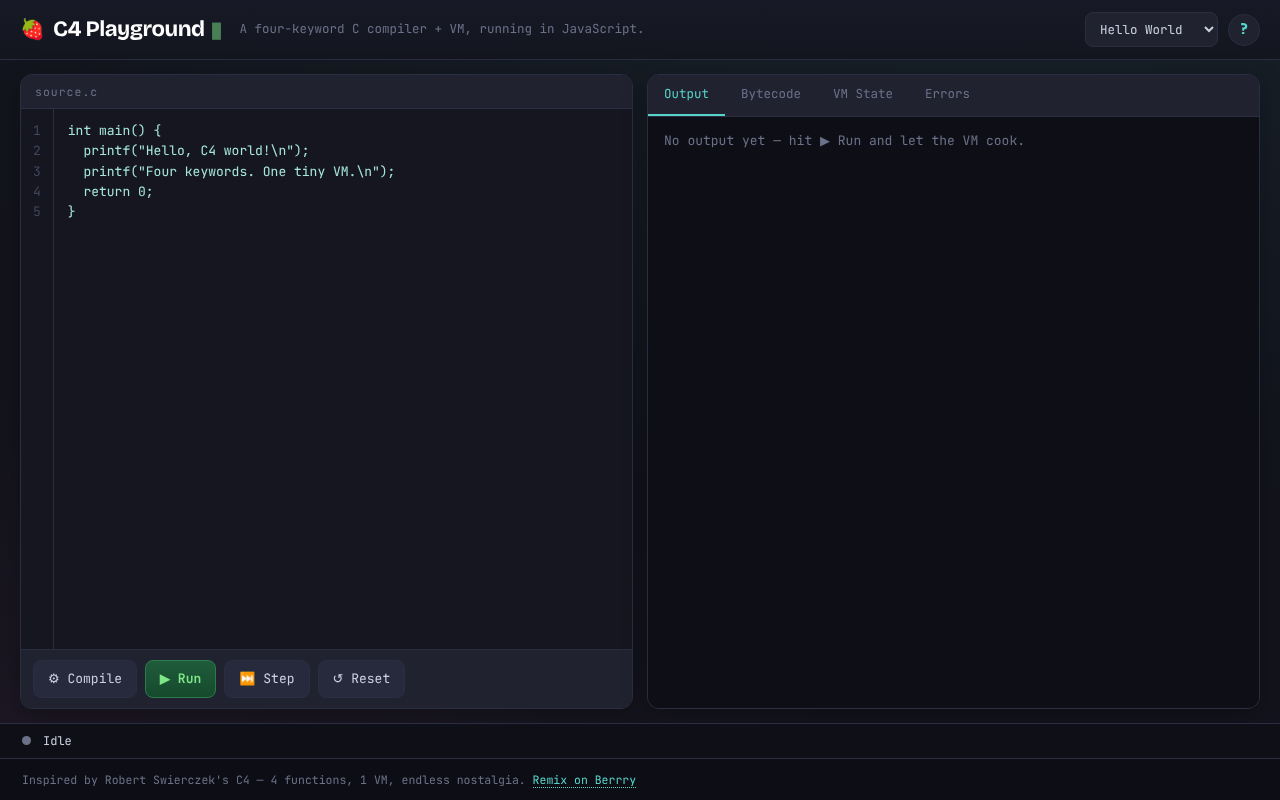
Task: Switch to the Bytecode tab
Action: point(771,94)
